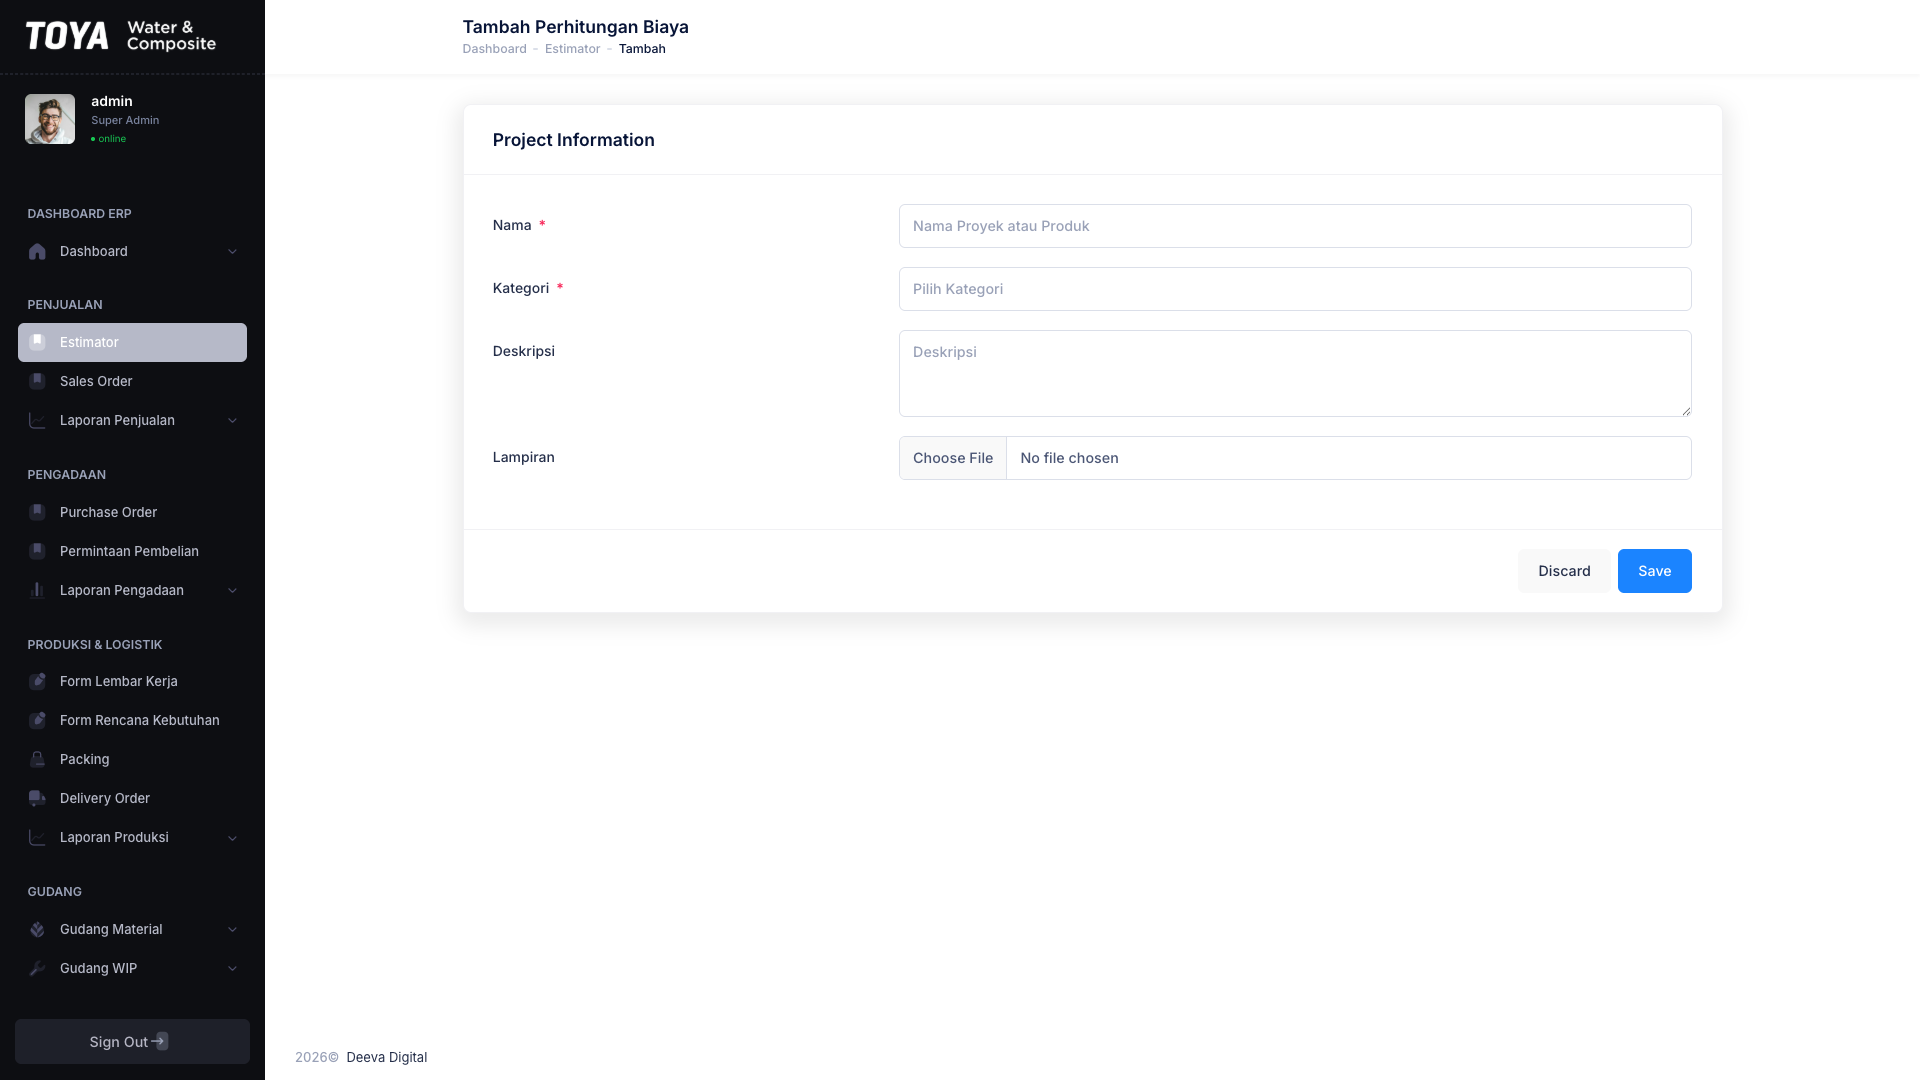
Task: Open the Delivery Order menu item
Action: click(132, 798)
